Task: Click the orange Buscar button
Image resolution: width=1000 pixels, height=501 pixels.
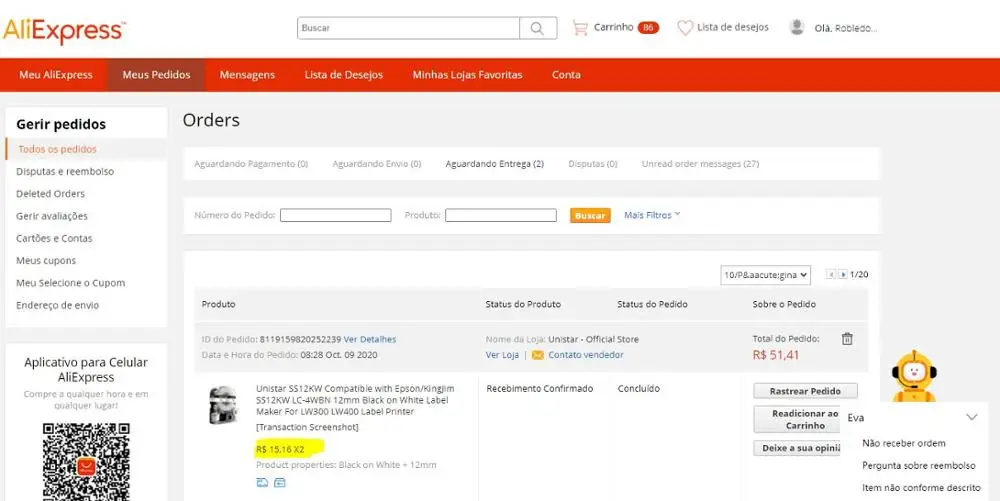Action: (x=590, y=215)
